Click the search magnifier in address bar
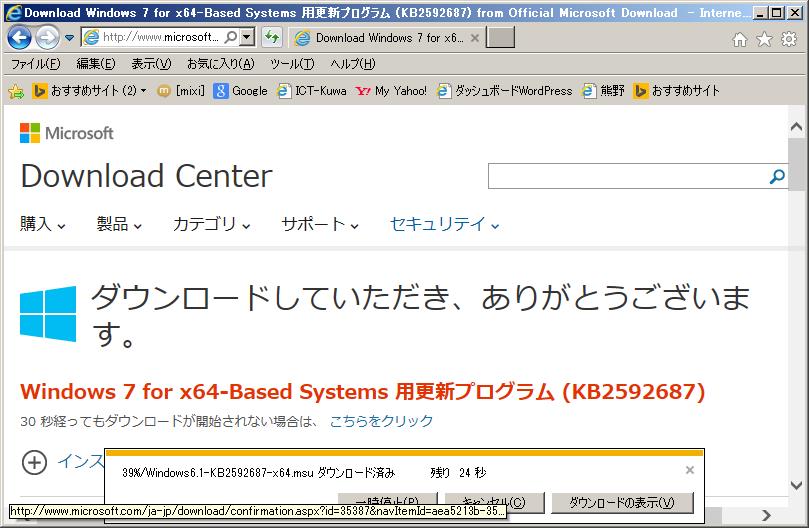 [232, 37]
